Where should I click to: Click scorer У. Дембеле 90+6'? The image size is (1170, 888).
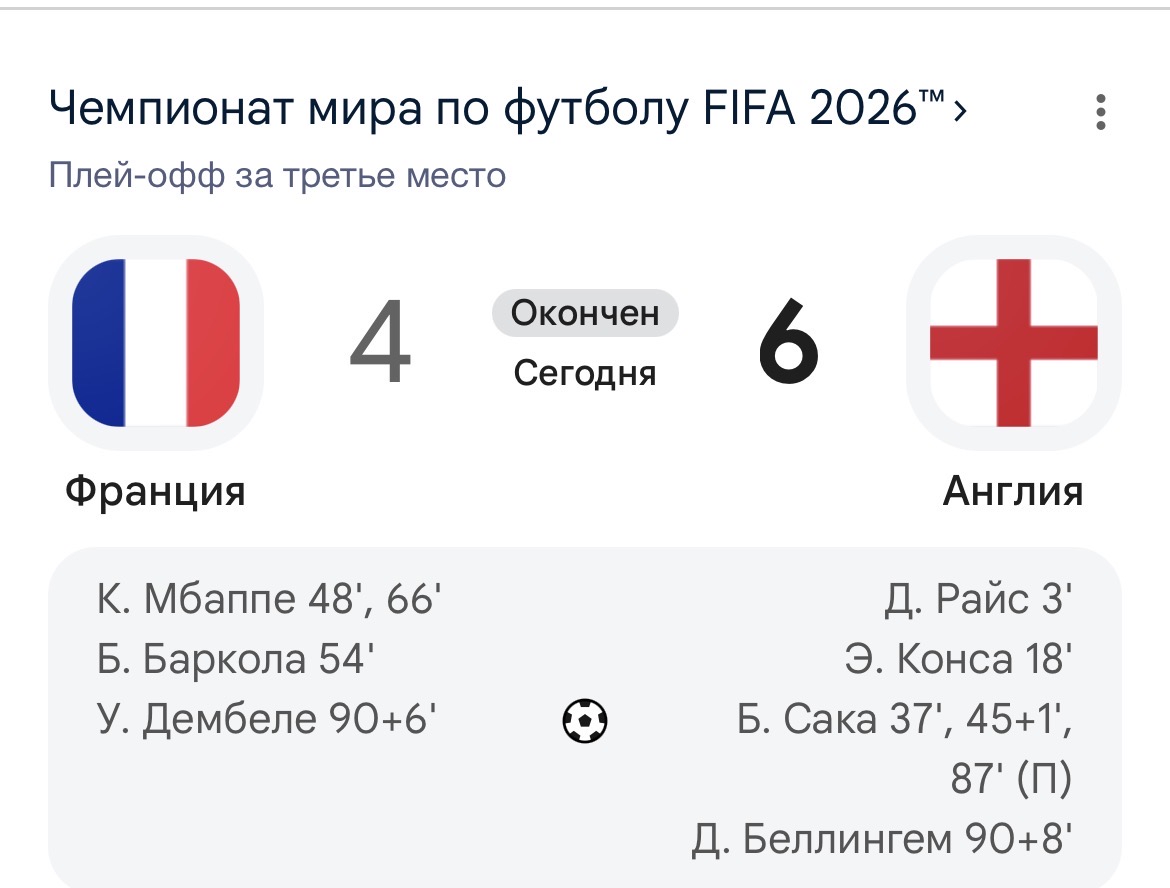pos(266,719)
